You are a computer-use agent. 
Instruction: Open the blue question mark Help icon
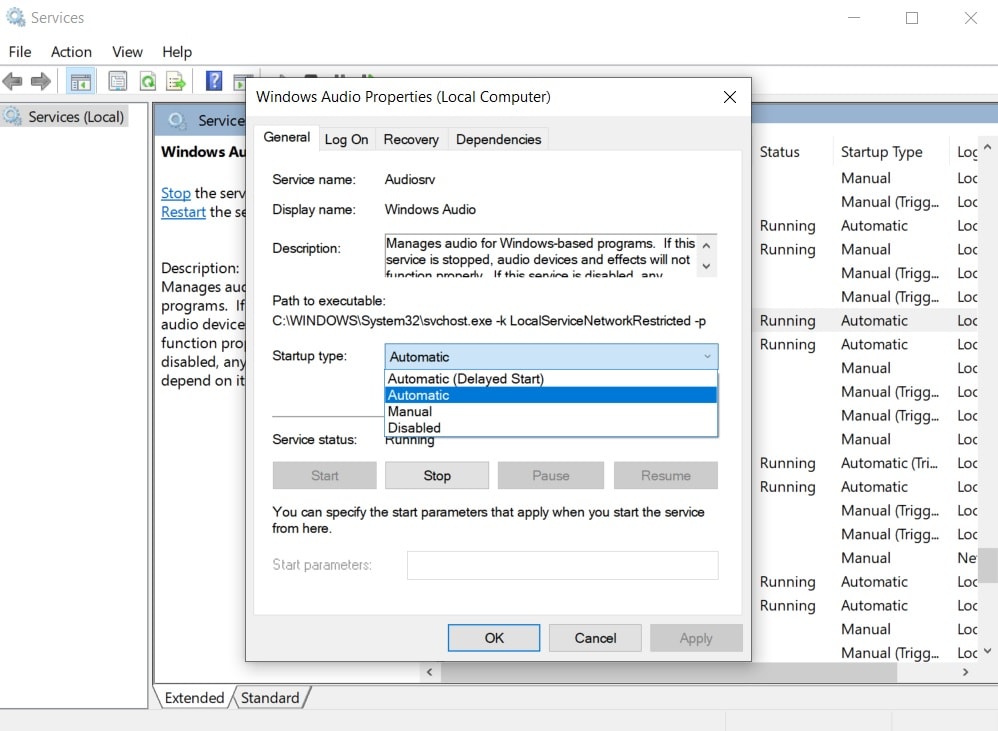(214, 81)
